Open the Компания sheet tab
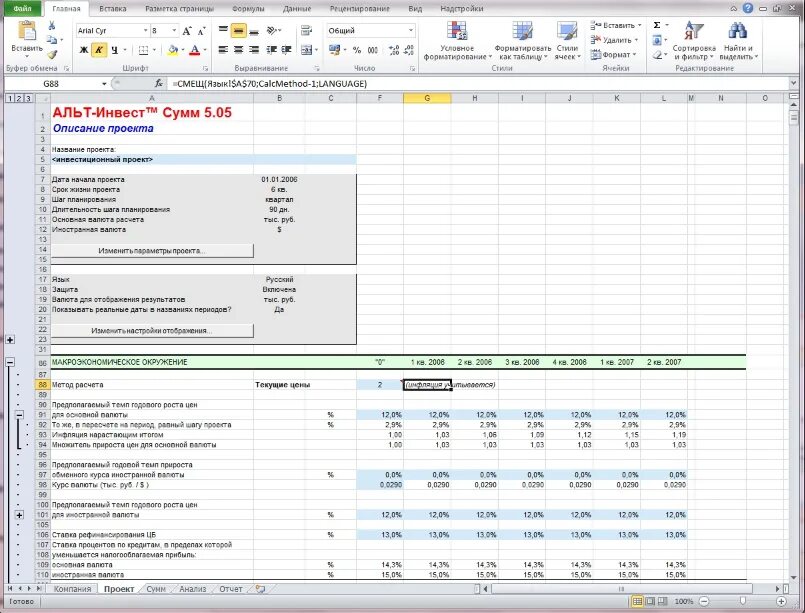805x613 pixels. click(72, 589)
